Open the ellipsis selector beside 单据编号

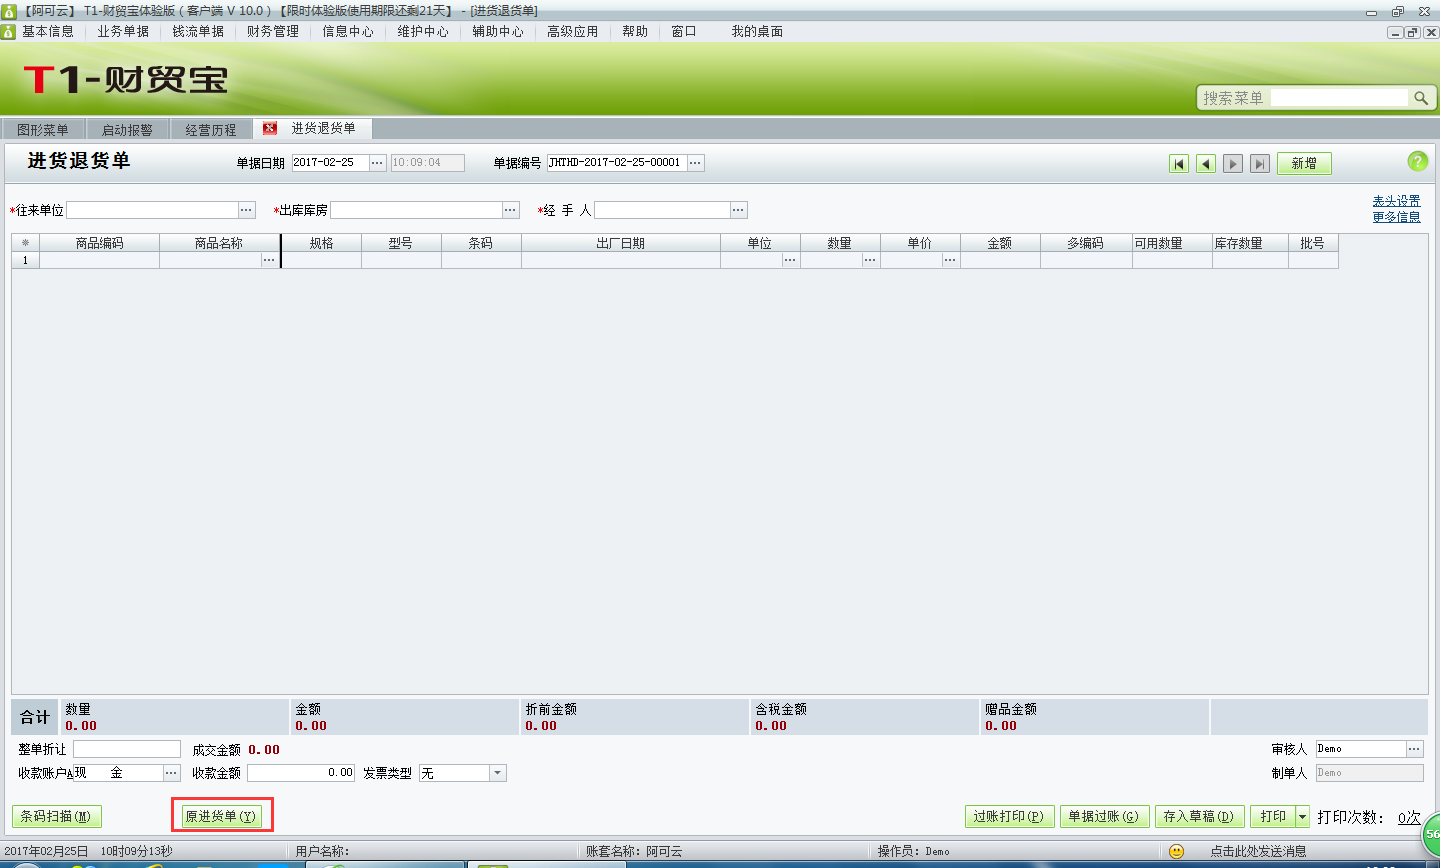tap(696, 163)
